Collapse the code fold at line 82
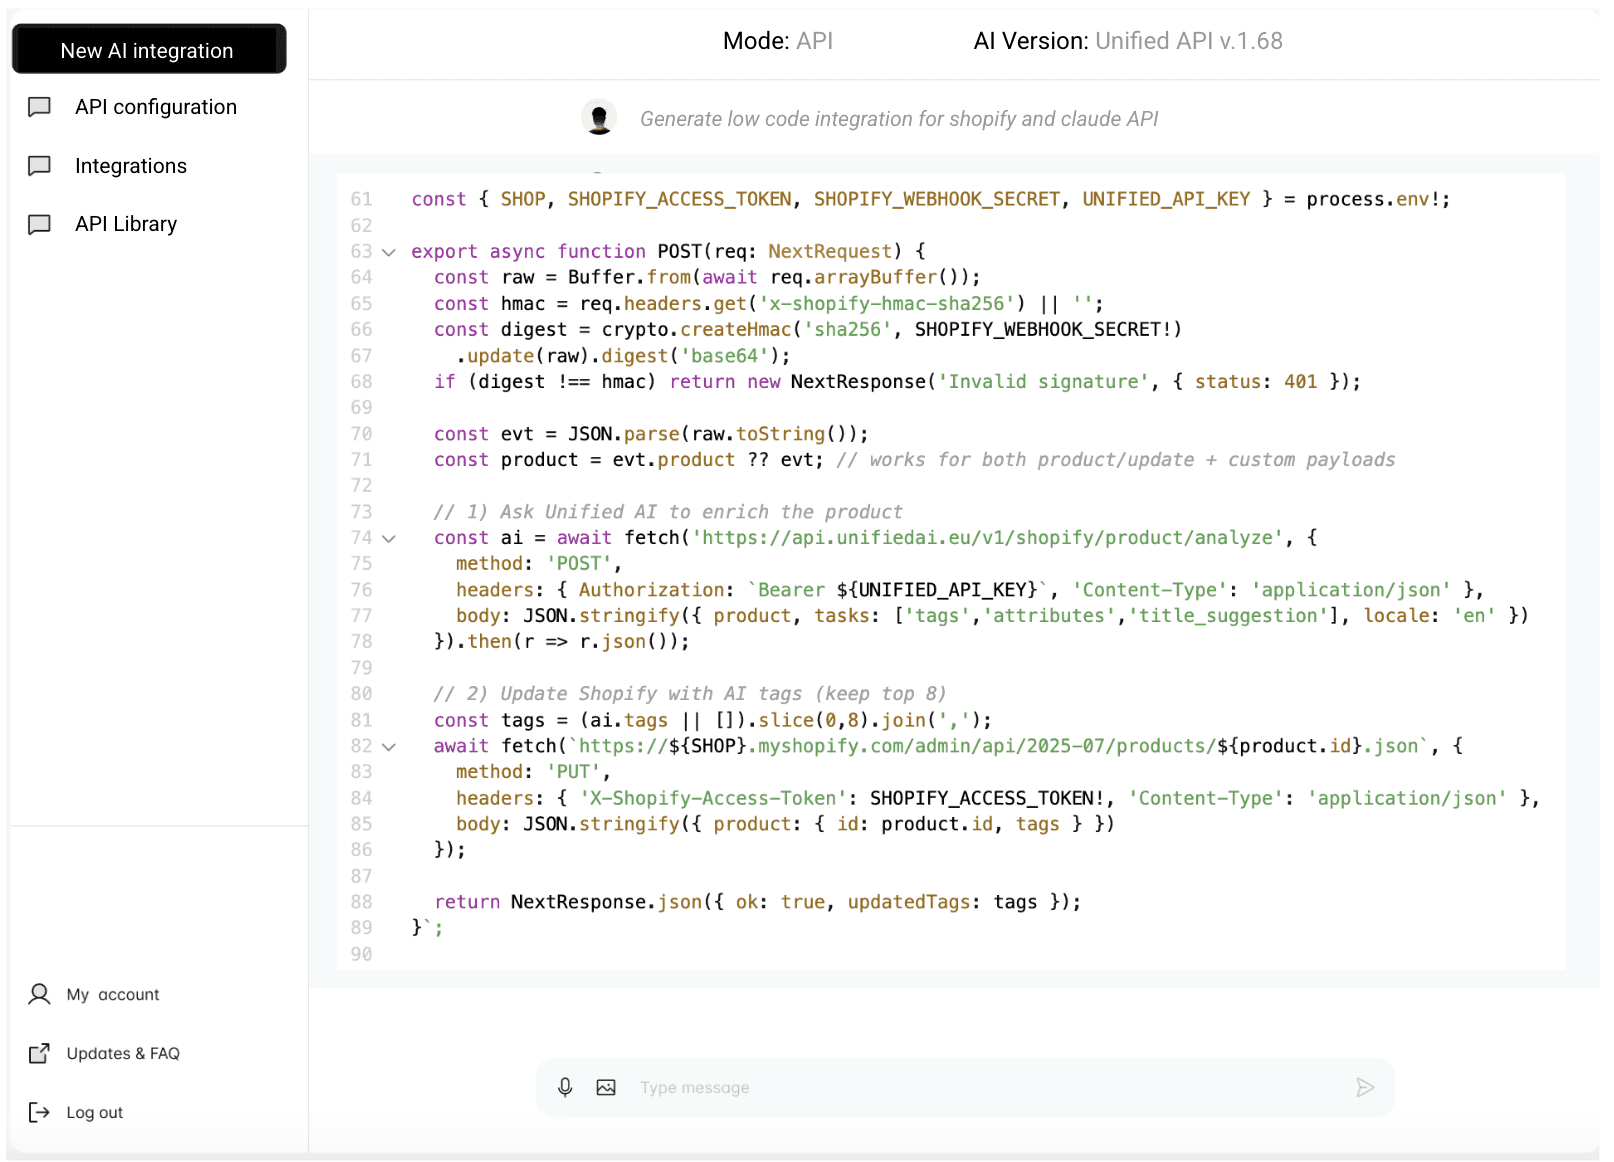Viewport: 1614px width, 1162px height. point(389,746)
